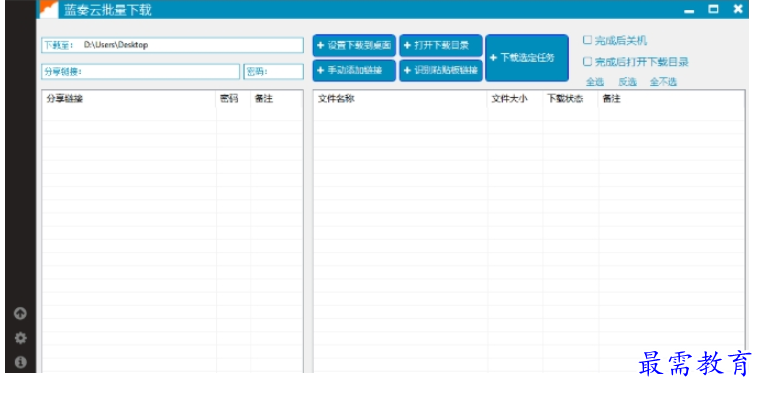Enable 完成后关机 checkbox
This screenshot has height=395, width=760.
587,40
